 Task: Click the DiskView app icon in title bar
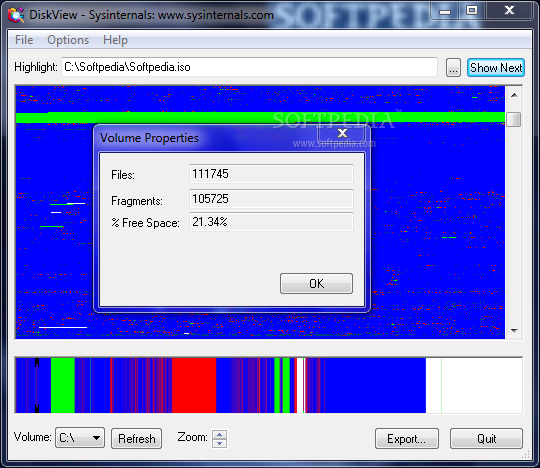pos(16,15)
